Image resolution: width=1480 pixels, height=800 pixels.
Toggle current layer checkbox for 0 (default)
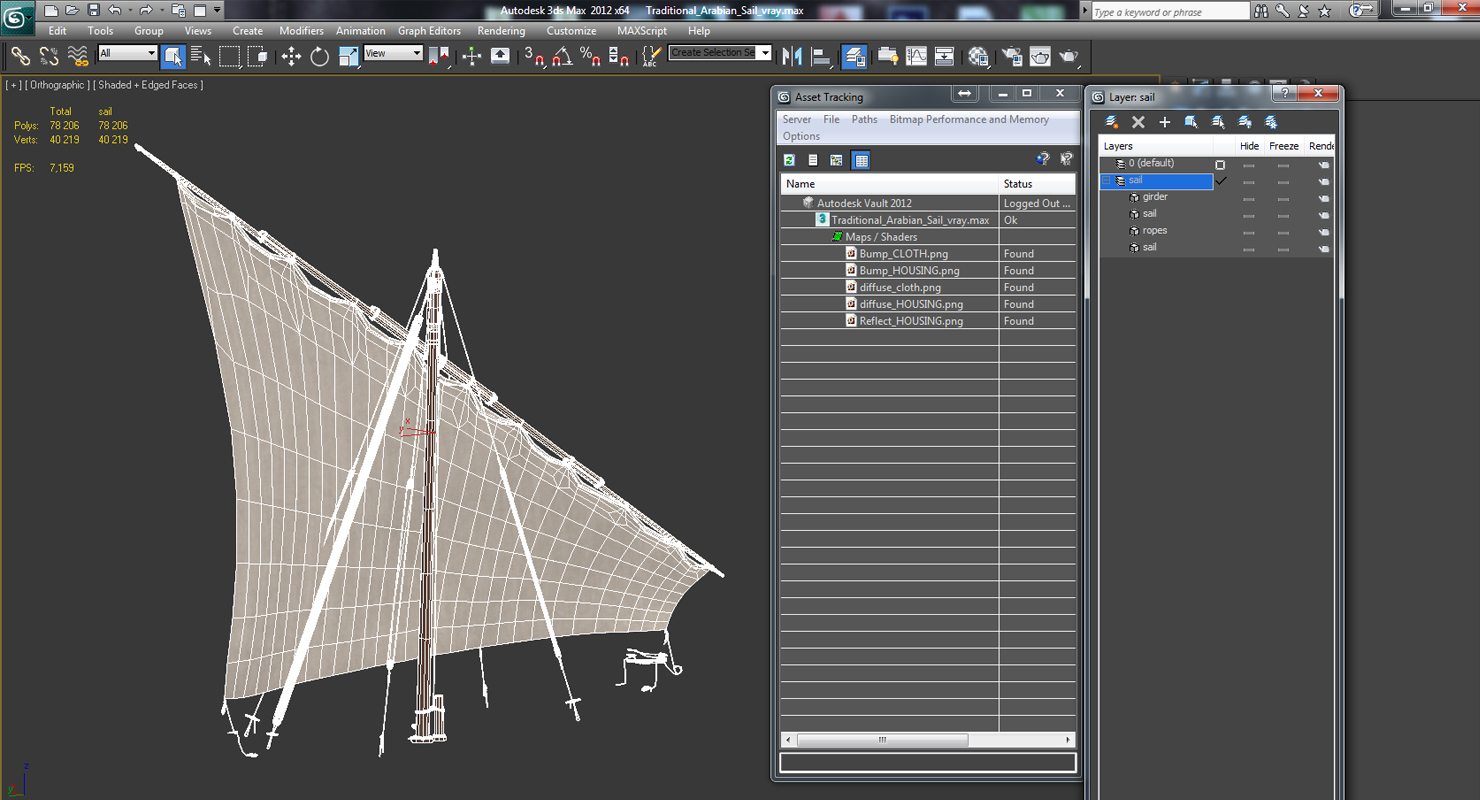(1220, 164)
